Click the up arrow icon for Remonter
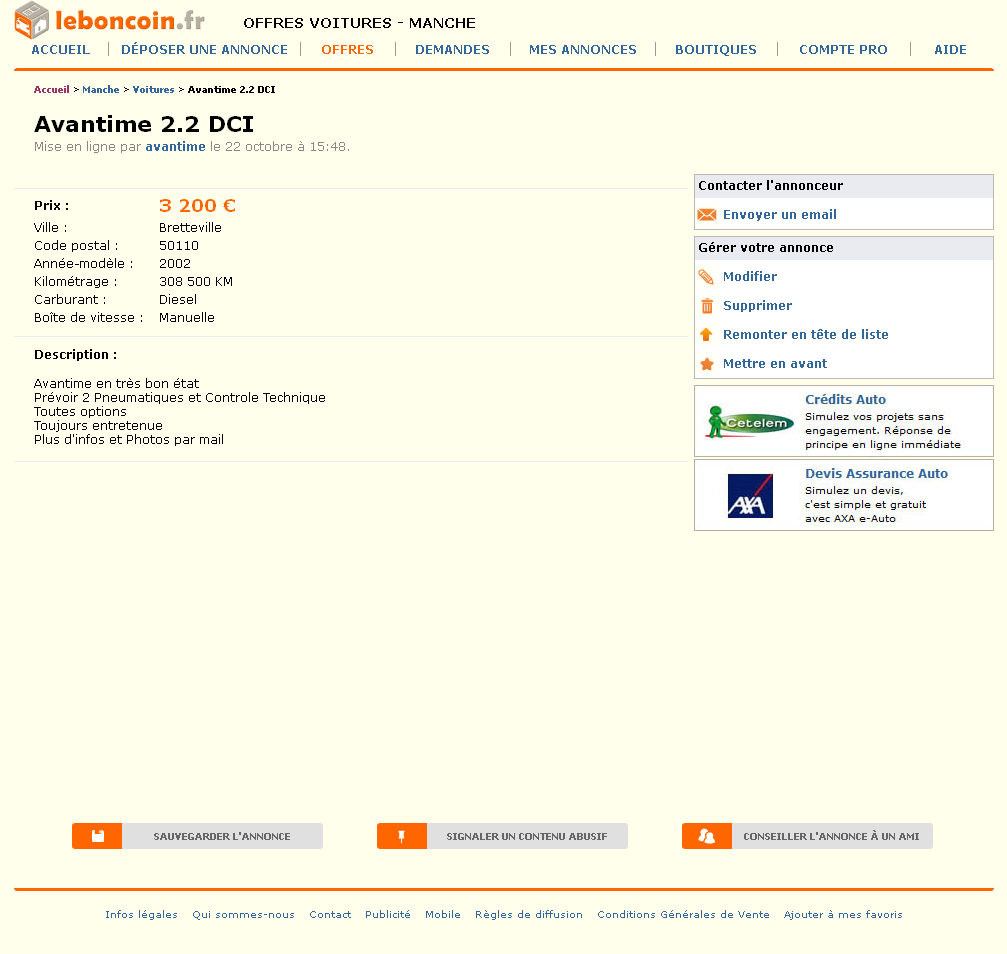Viewport: 1007px width, 954px height. [x=707, y=335]
